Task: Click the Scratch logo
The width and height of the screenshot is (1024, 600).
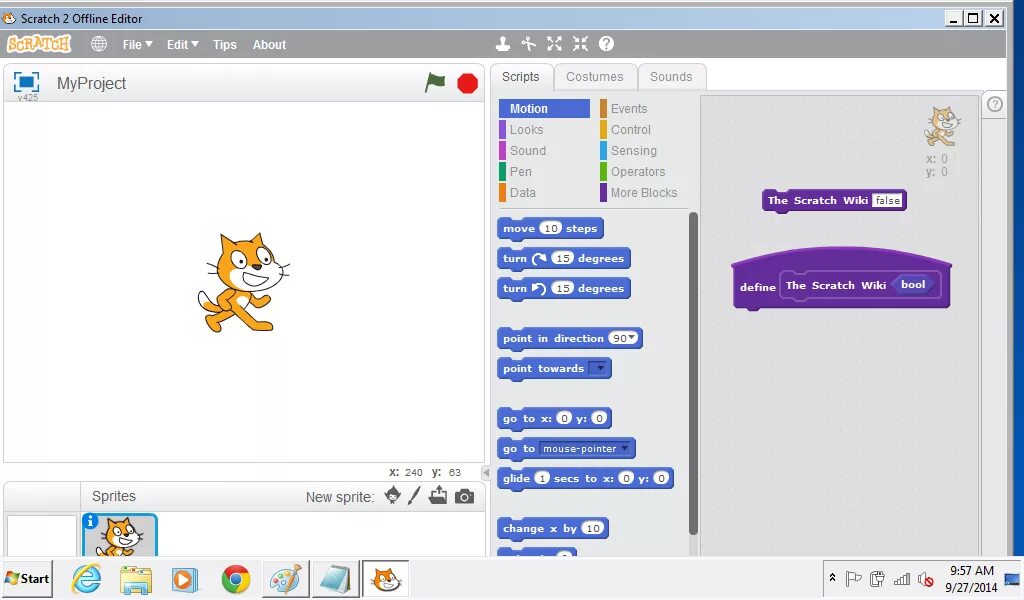Action: [39, 44]
